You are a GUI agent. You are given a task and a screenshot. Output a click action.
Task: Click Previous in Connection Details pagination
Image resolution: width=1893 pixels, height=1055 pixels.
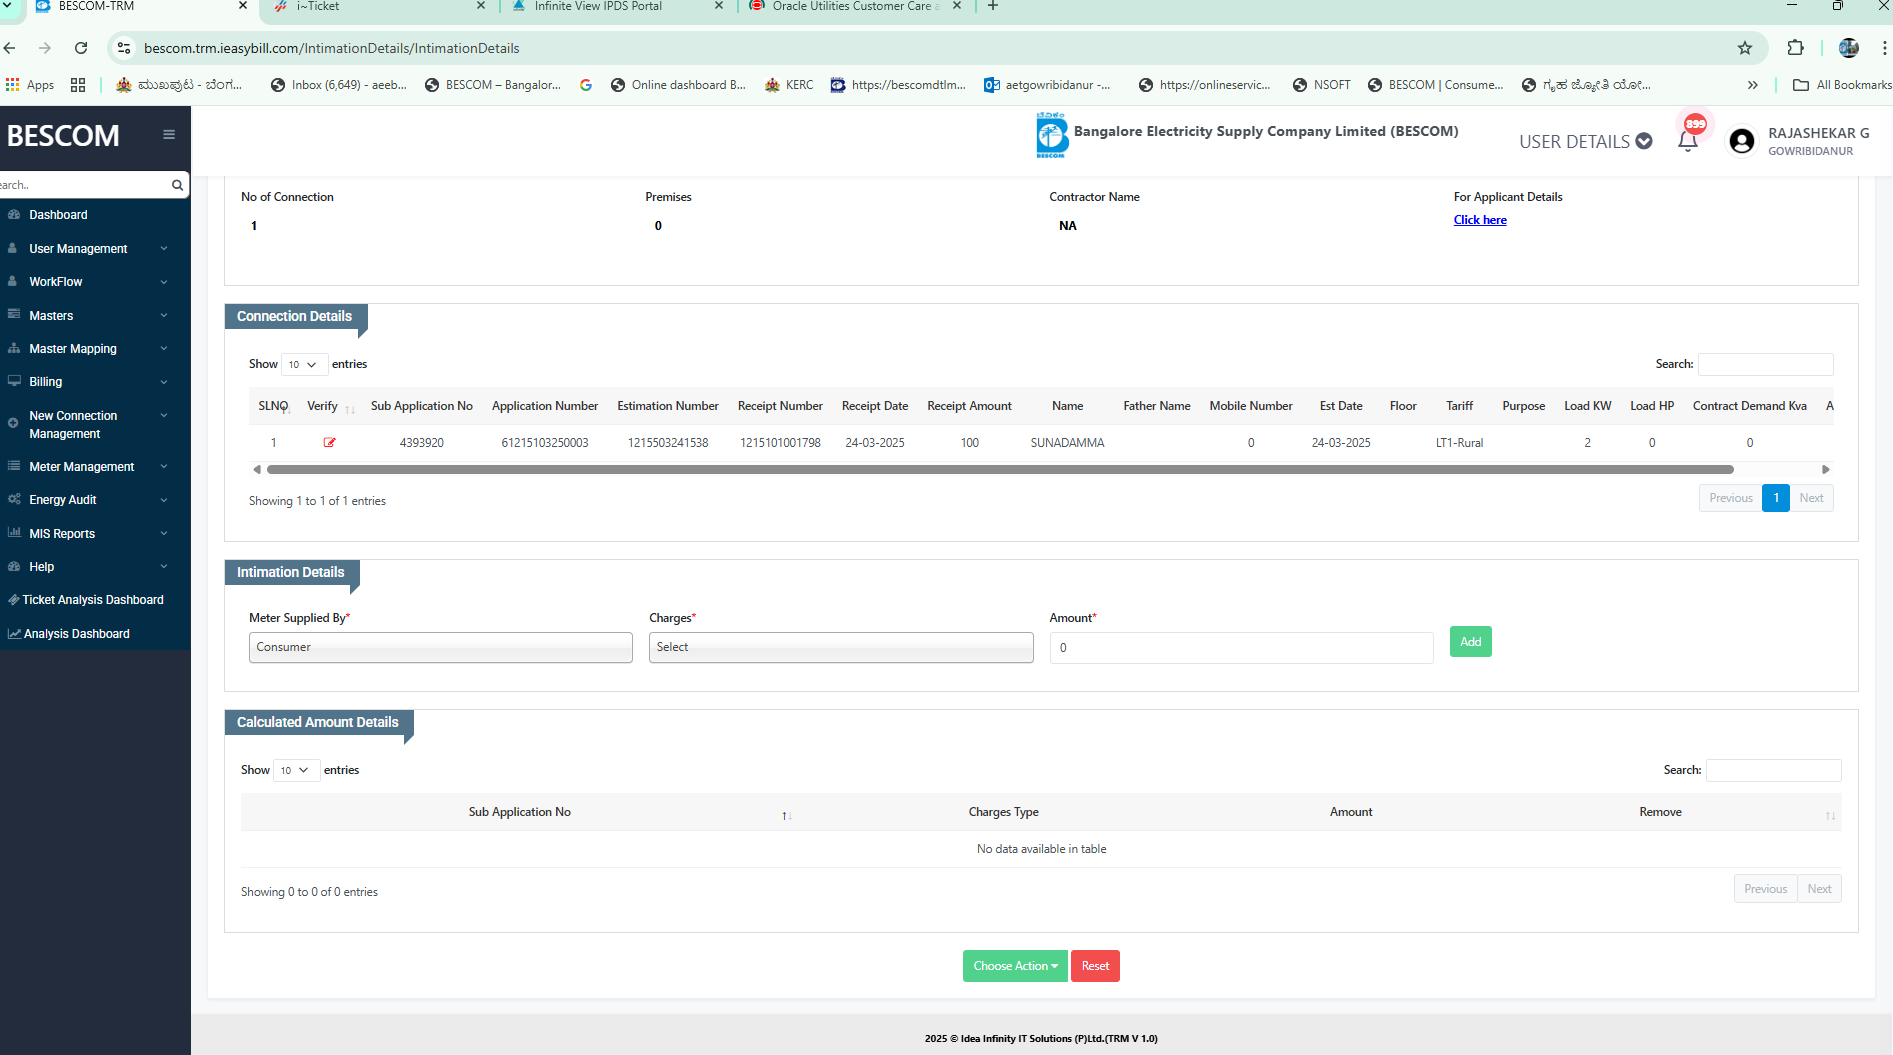click(x=1730, y=498)
